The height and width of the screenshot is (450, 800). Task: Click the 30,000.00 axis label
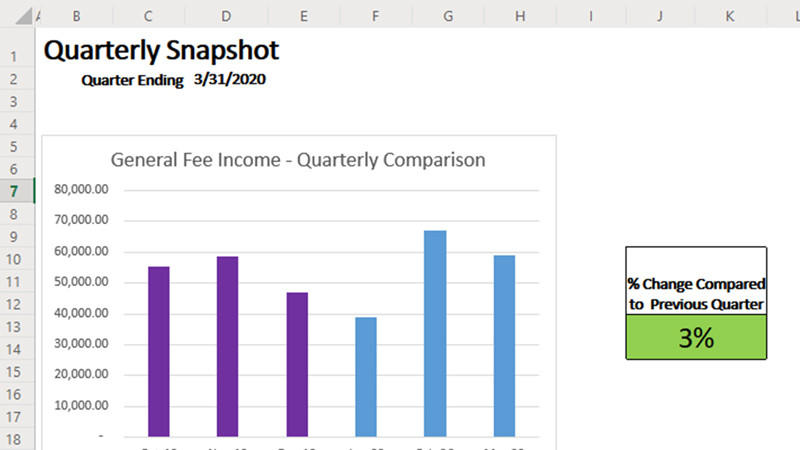(81, 343)
